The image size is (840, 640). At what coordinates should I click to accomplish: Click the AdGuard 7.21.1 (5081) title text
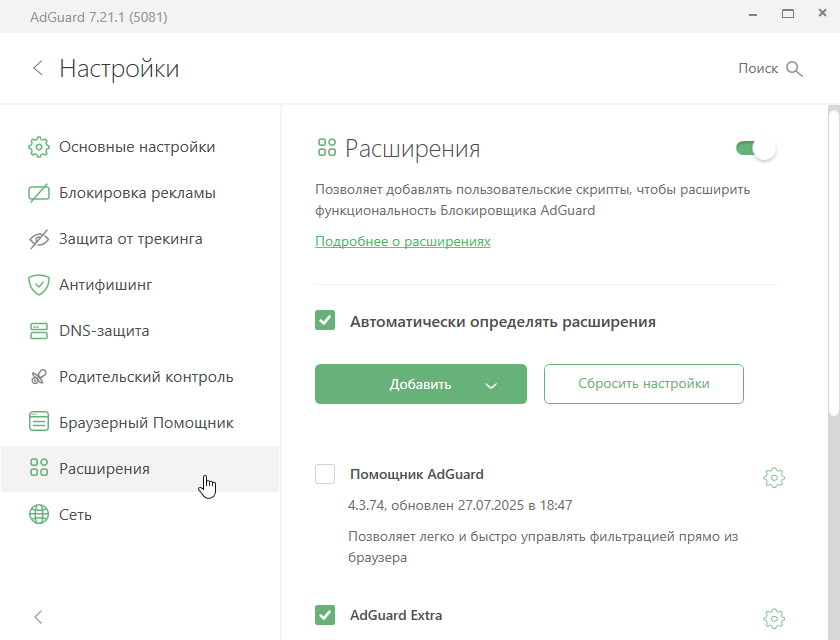99,17
